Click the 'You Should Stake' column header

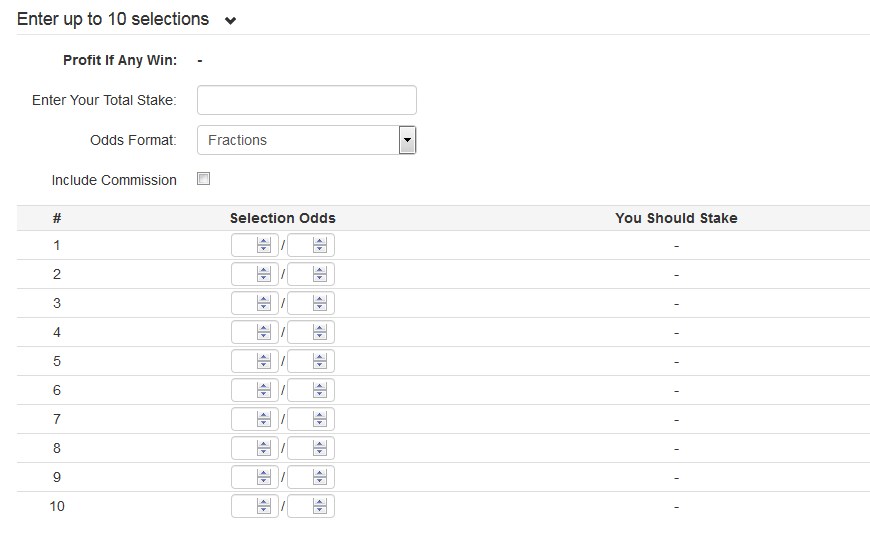(x=676, y=218)
